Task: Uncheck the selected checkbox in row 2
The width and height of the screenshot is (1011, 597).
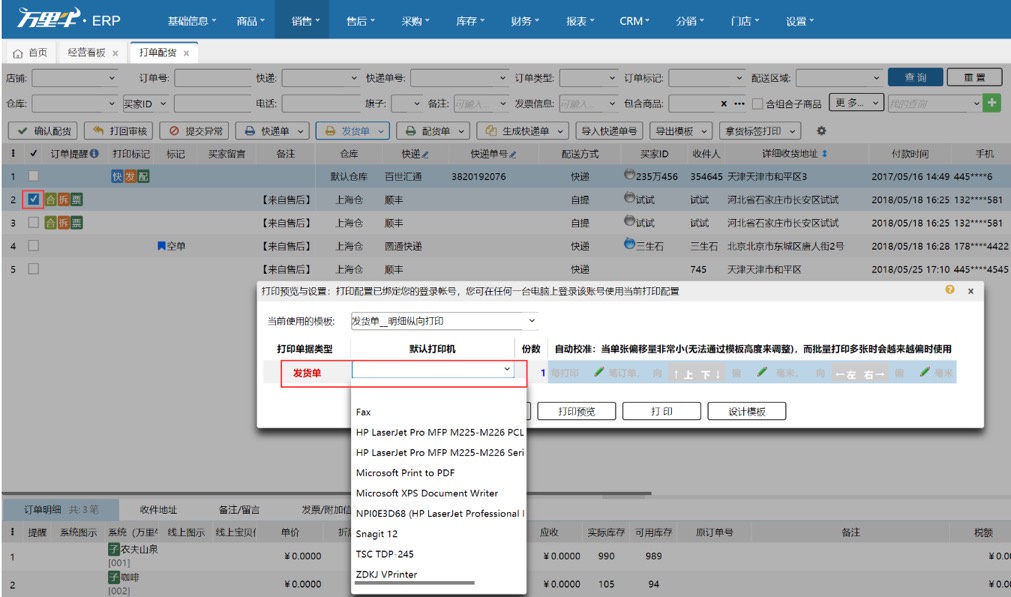Action: pyautogui.click(x=33, y=200)
